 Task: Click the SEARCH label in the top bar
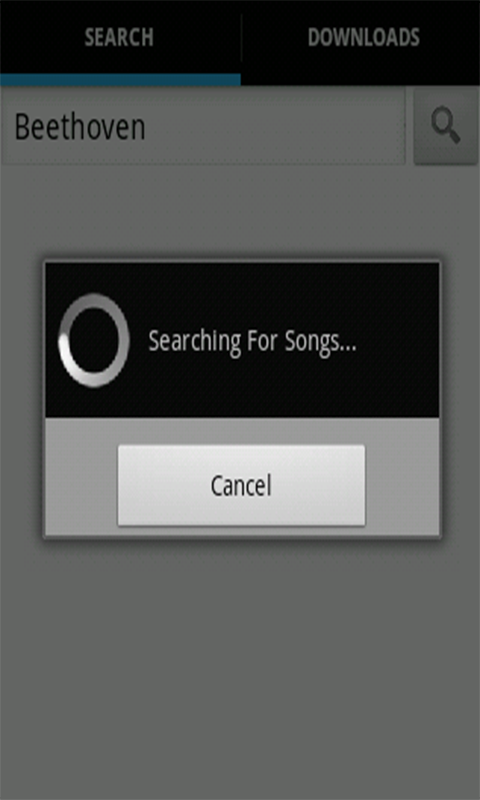coord(119,38)
